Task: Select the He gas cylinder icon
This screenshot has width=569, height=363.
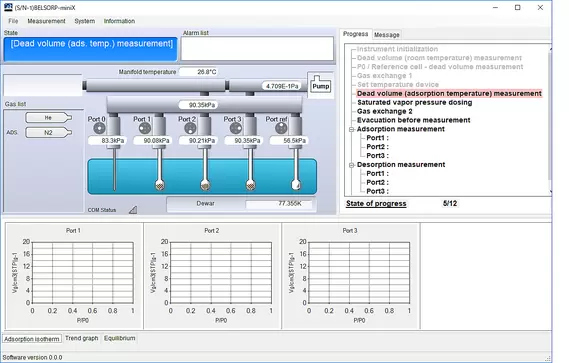Action: point(49,118)
